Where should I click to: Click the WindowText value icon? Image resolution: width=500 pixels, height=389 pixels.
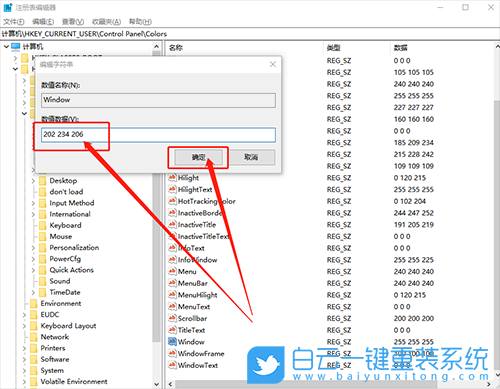coord(172,365)
